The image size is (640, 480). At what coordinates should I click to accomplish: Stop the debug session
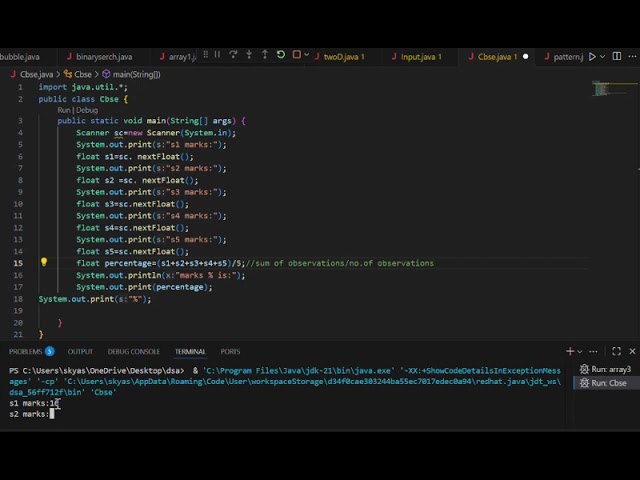pos(297,55)
